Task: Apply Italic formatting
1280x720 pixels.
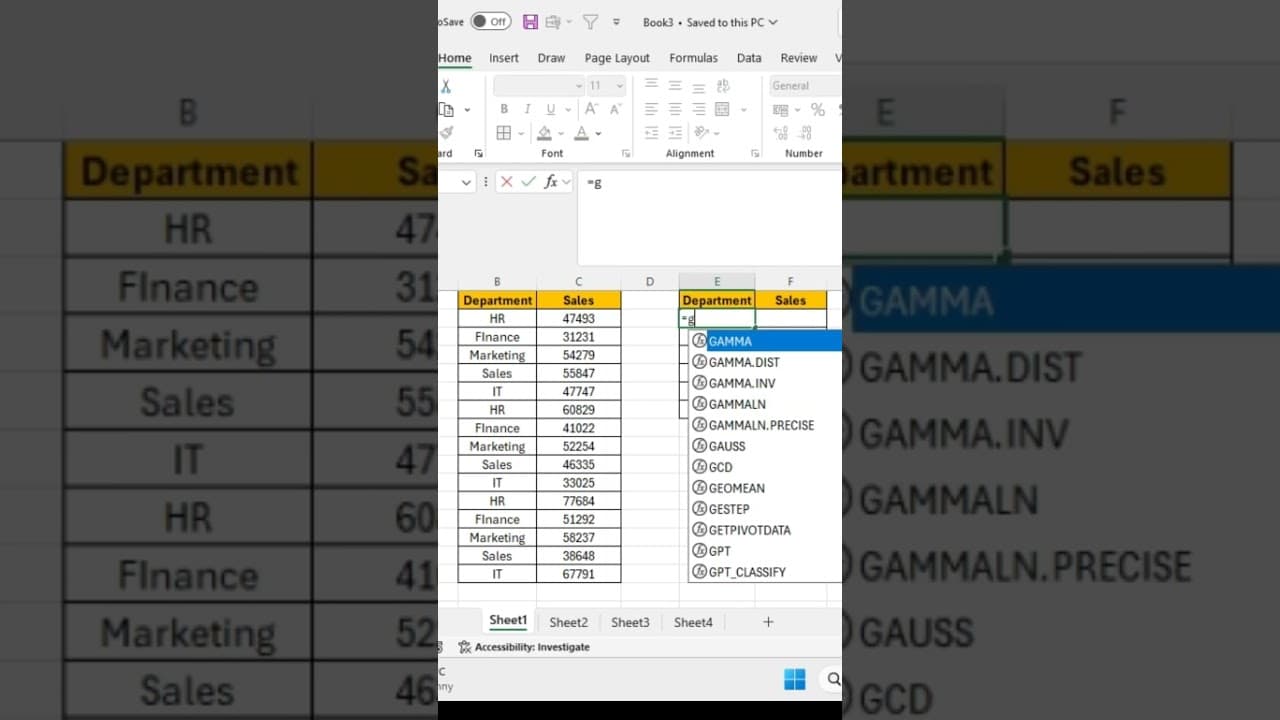Action: click(x=526, y=109)
